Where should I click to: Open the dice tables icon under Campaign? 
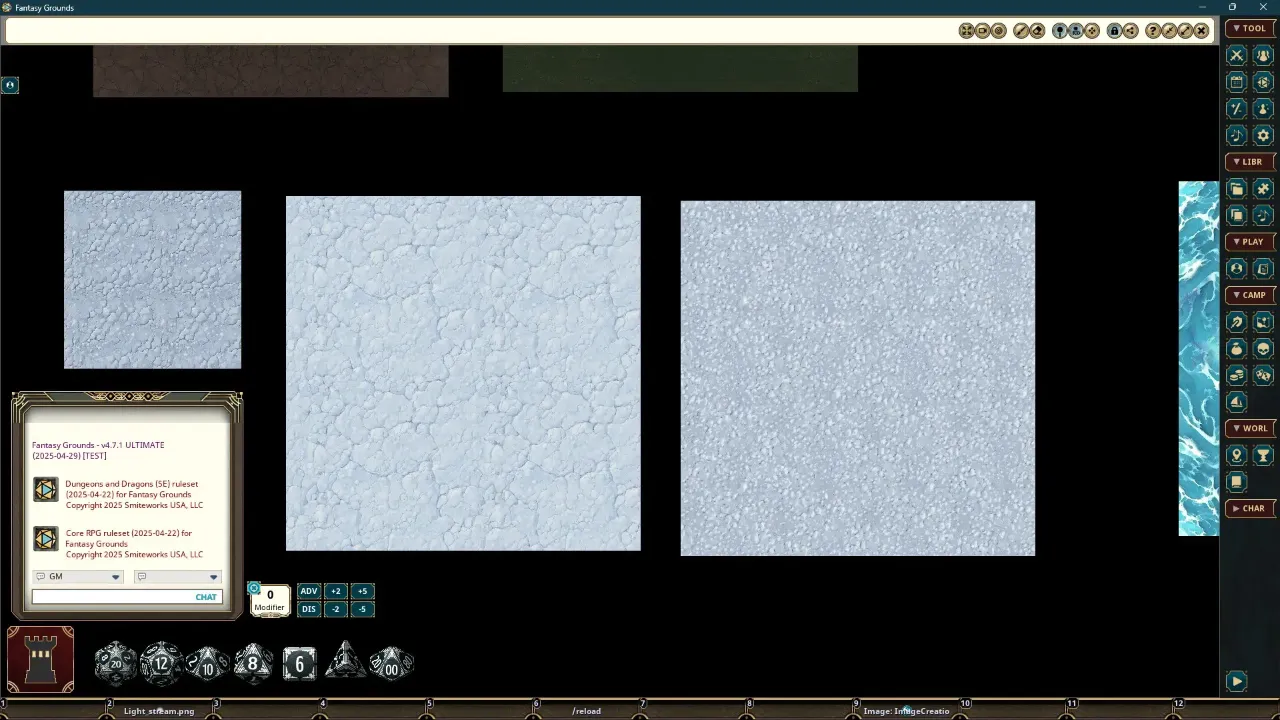[x=1263, y=375]
